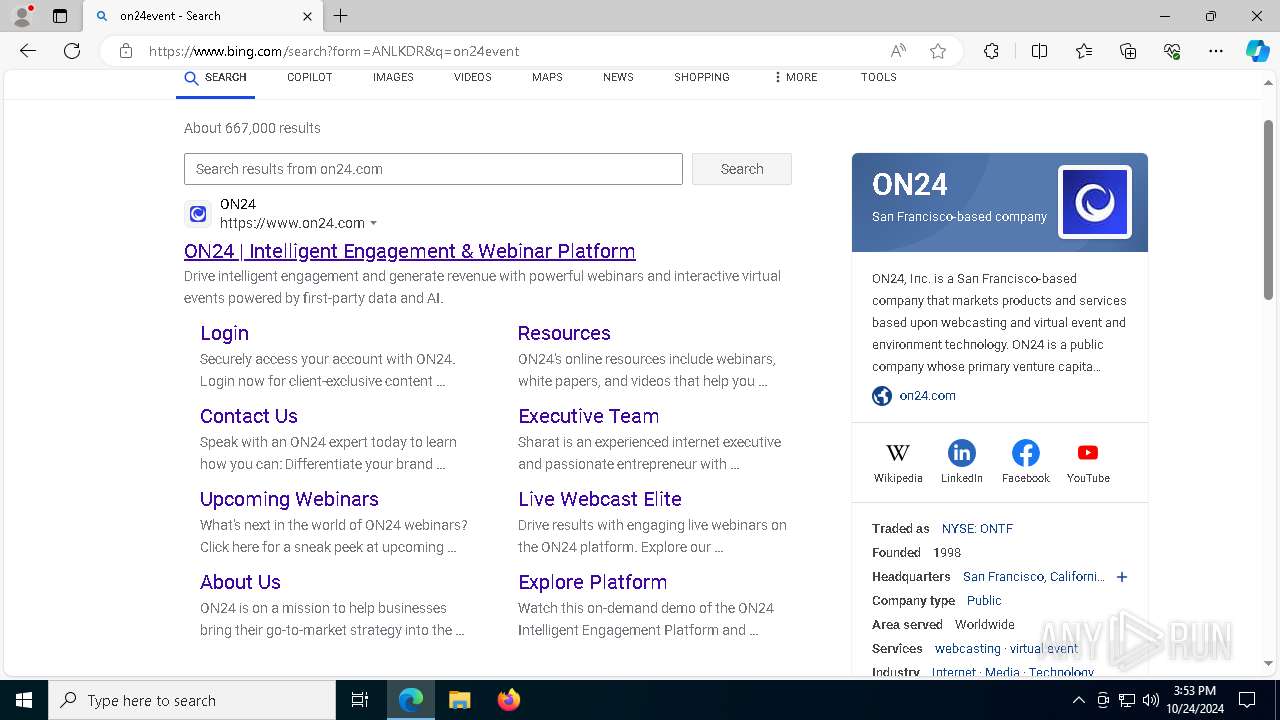The height and width of the screenshot is (720, 1280).
Task: Open ON24 LinkedIn profile
Action: tap(961, 463)
